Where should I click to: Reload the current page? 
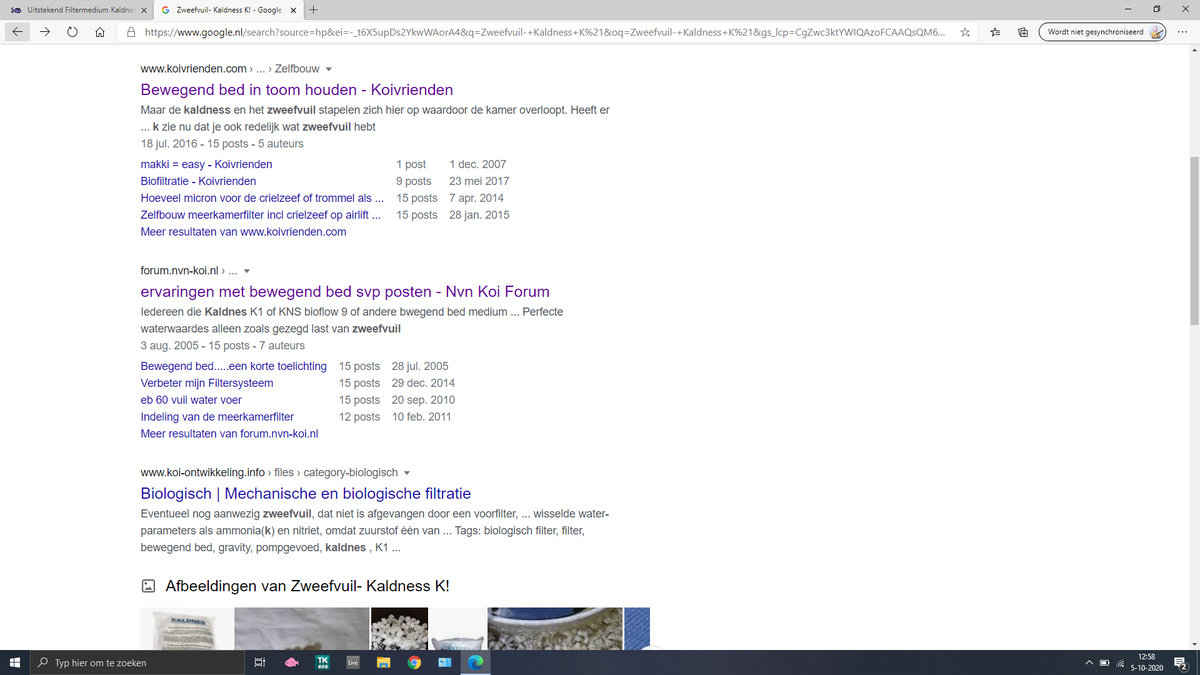click(x=72, y=32)
